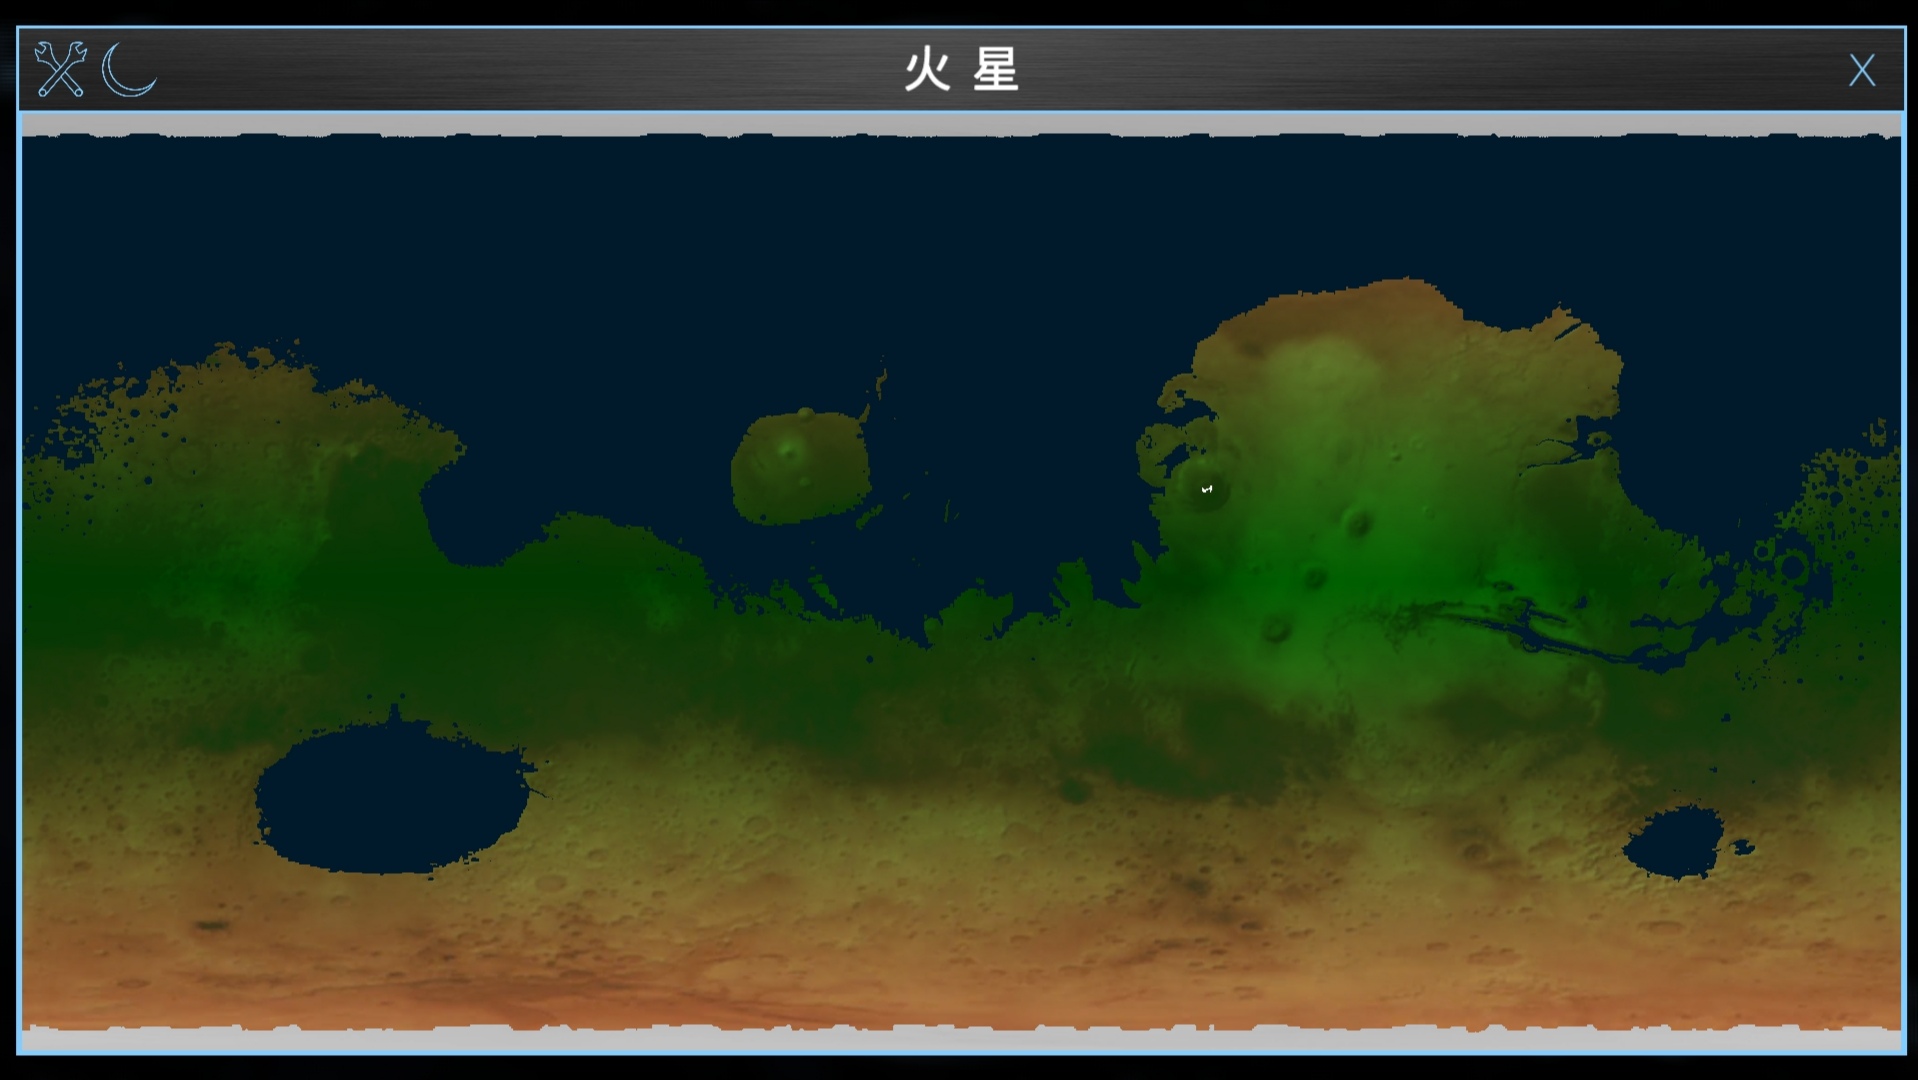Click the southernmost Tharsis volcano crater
Viewport: 1918px width, 1080px height.
coord(1275,628)
